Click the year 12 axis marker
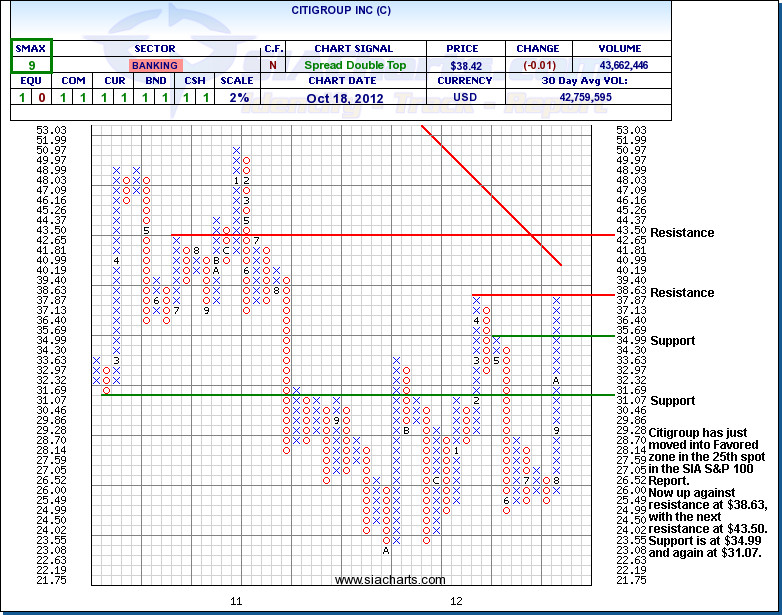Screen dimensions: 782x615 point(456,601)
